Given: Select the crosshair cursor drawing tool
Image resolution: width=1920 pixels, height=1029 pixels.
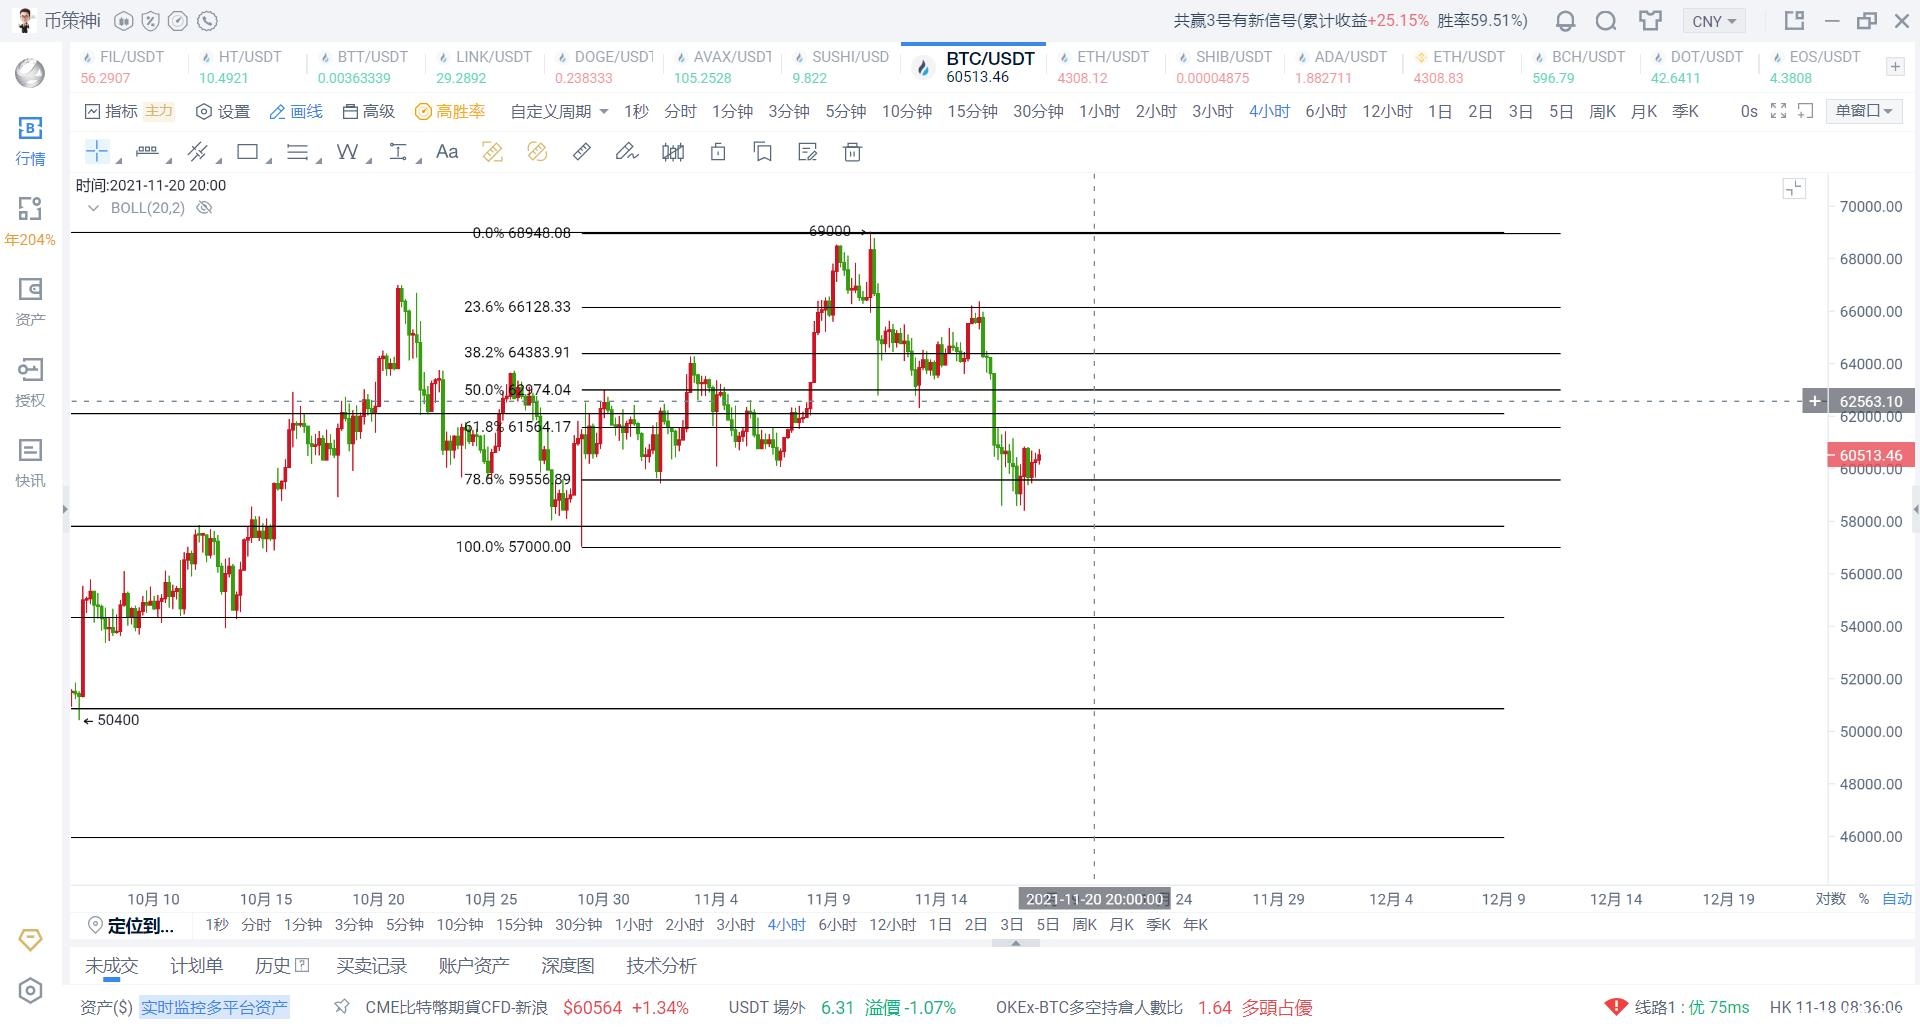Looking at the screenshot, I should coord(97,152).
